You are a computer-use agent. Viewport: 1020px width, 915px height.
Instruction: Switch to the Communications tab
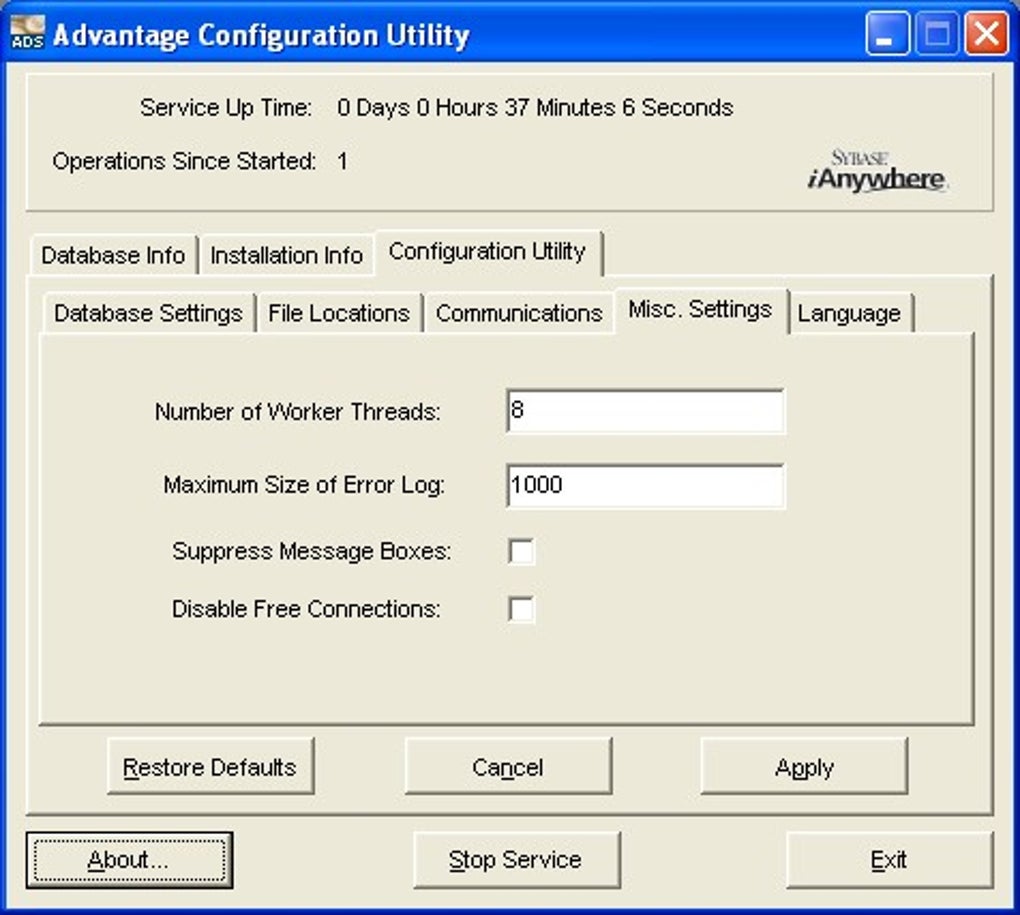coord(519,313)
